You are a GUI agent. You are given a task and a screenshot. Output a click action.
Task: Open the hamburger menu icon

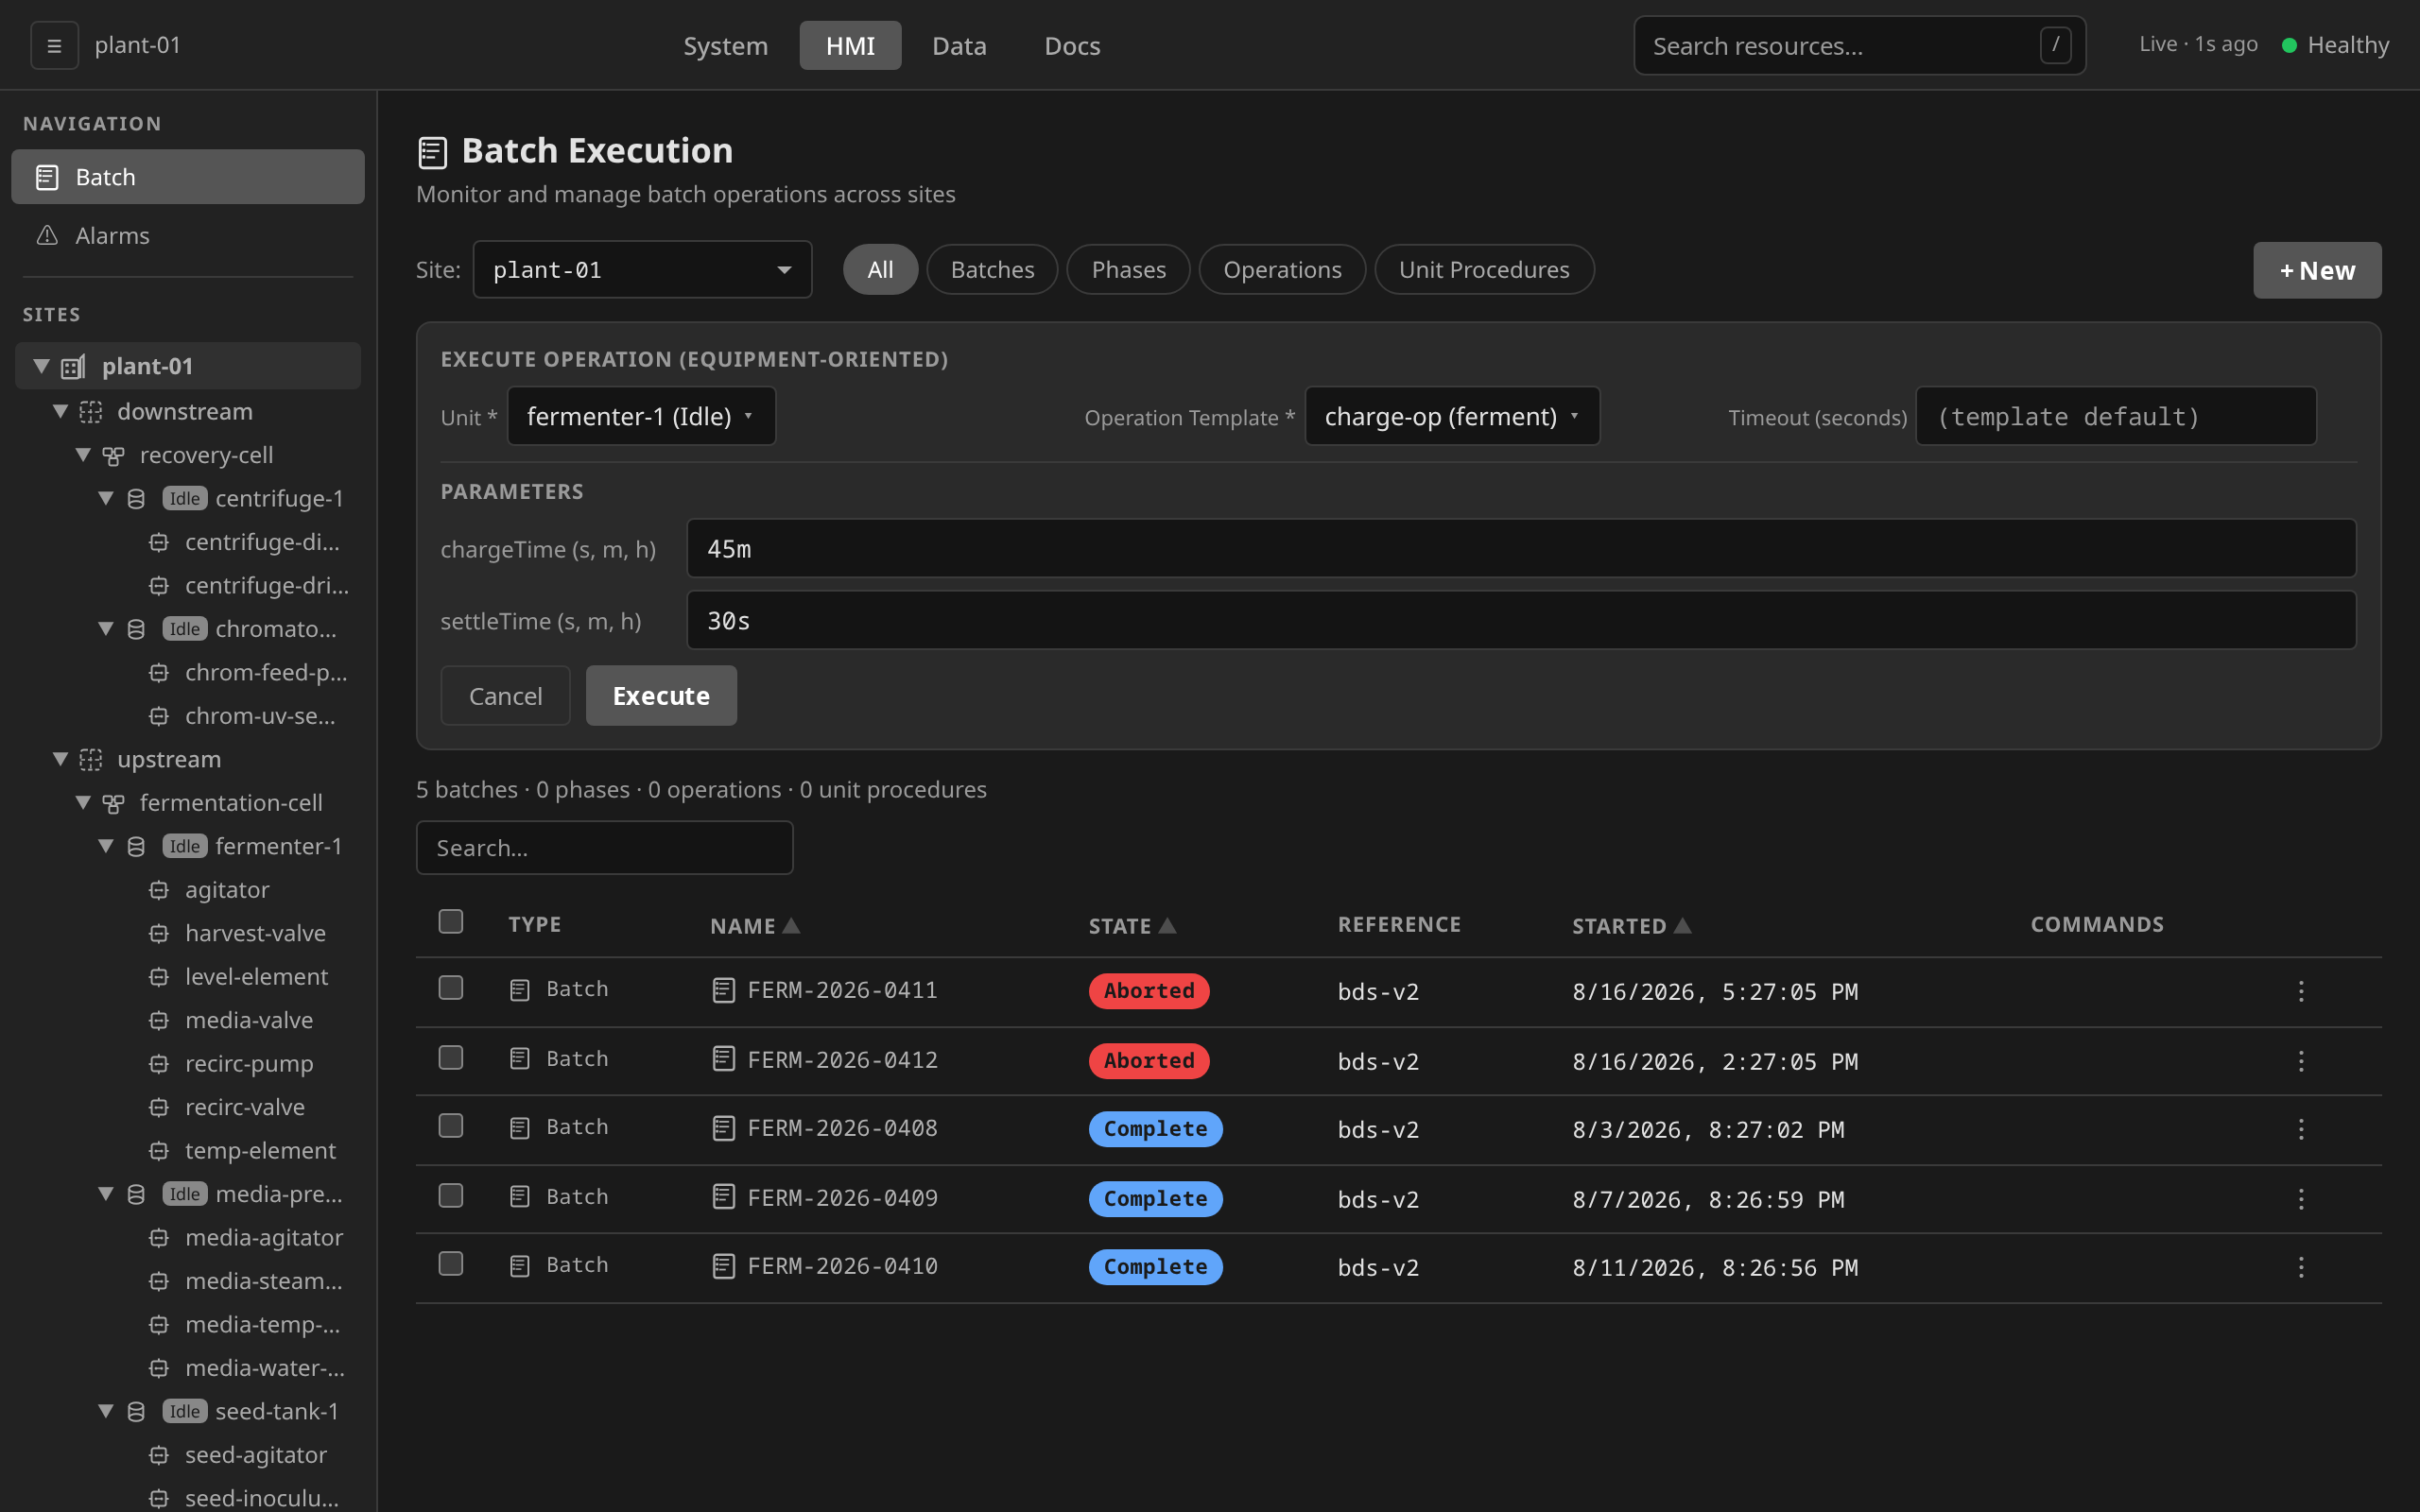[54, 46]
